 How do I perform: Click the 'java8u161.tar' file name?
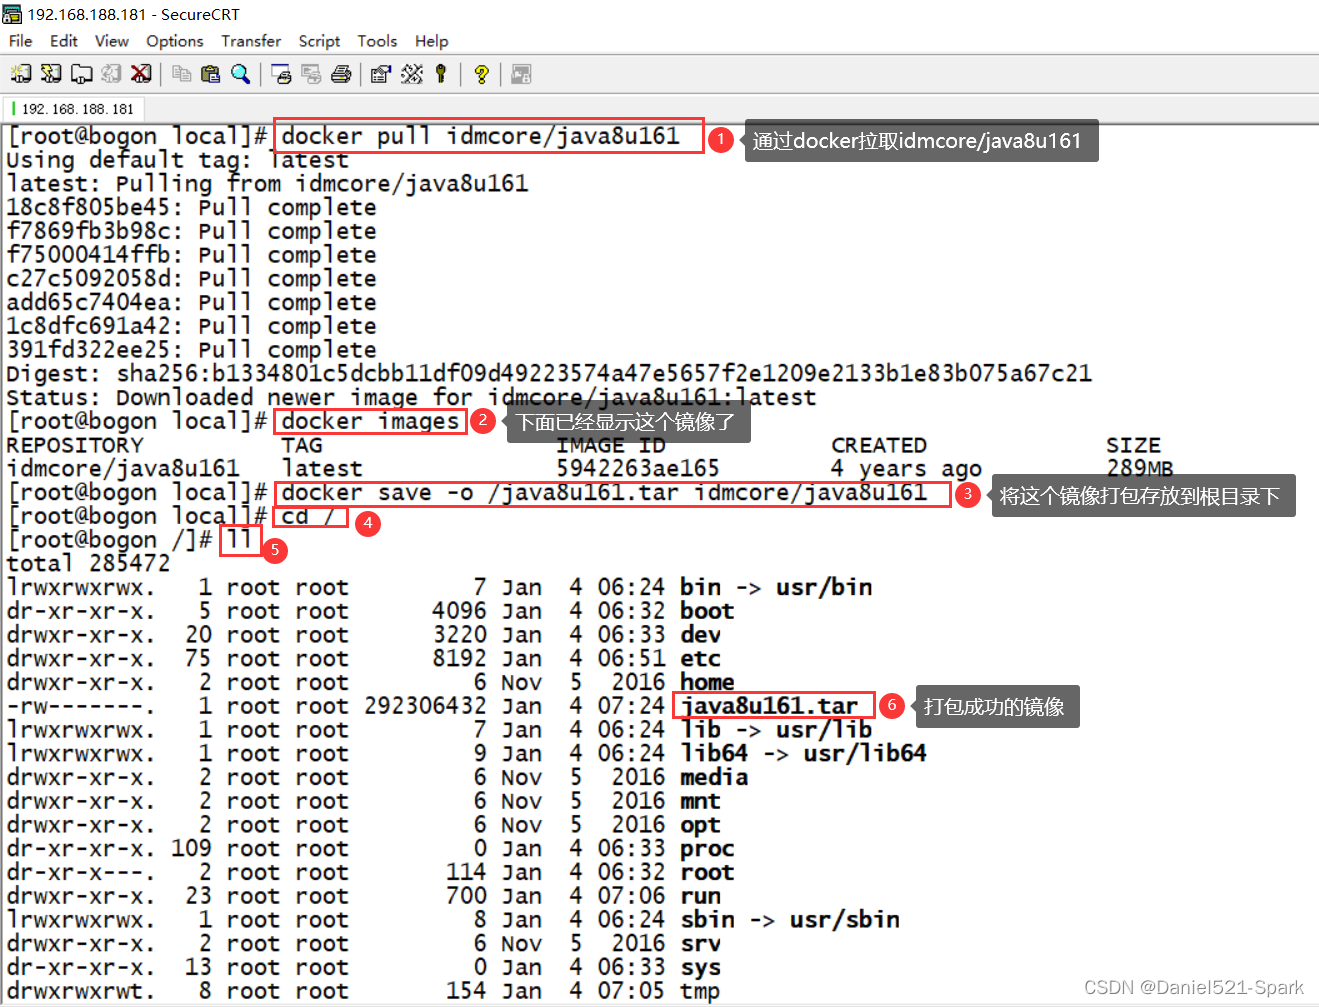(769, 706)
